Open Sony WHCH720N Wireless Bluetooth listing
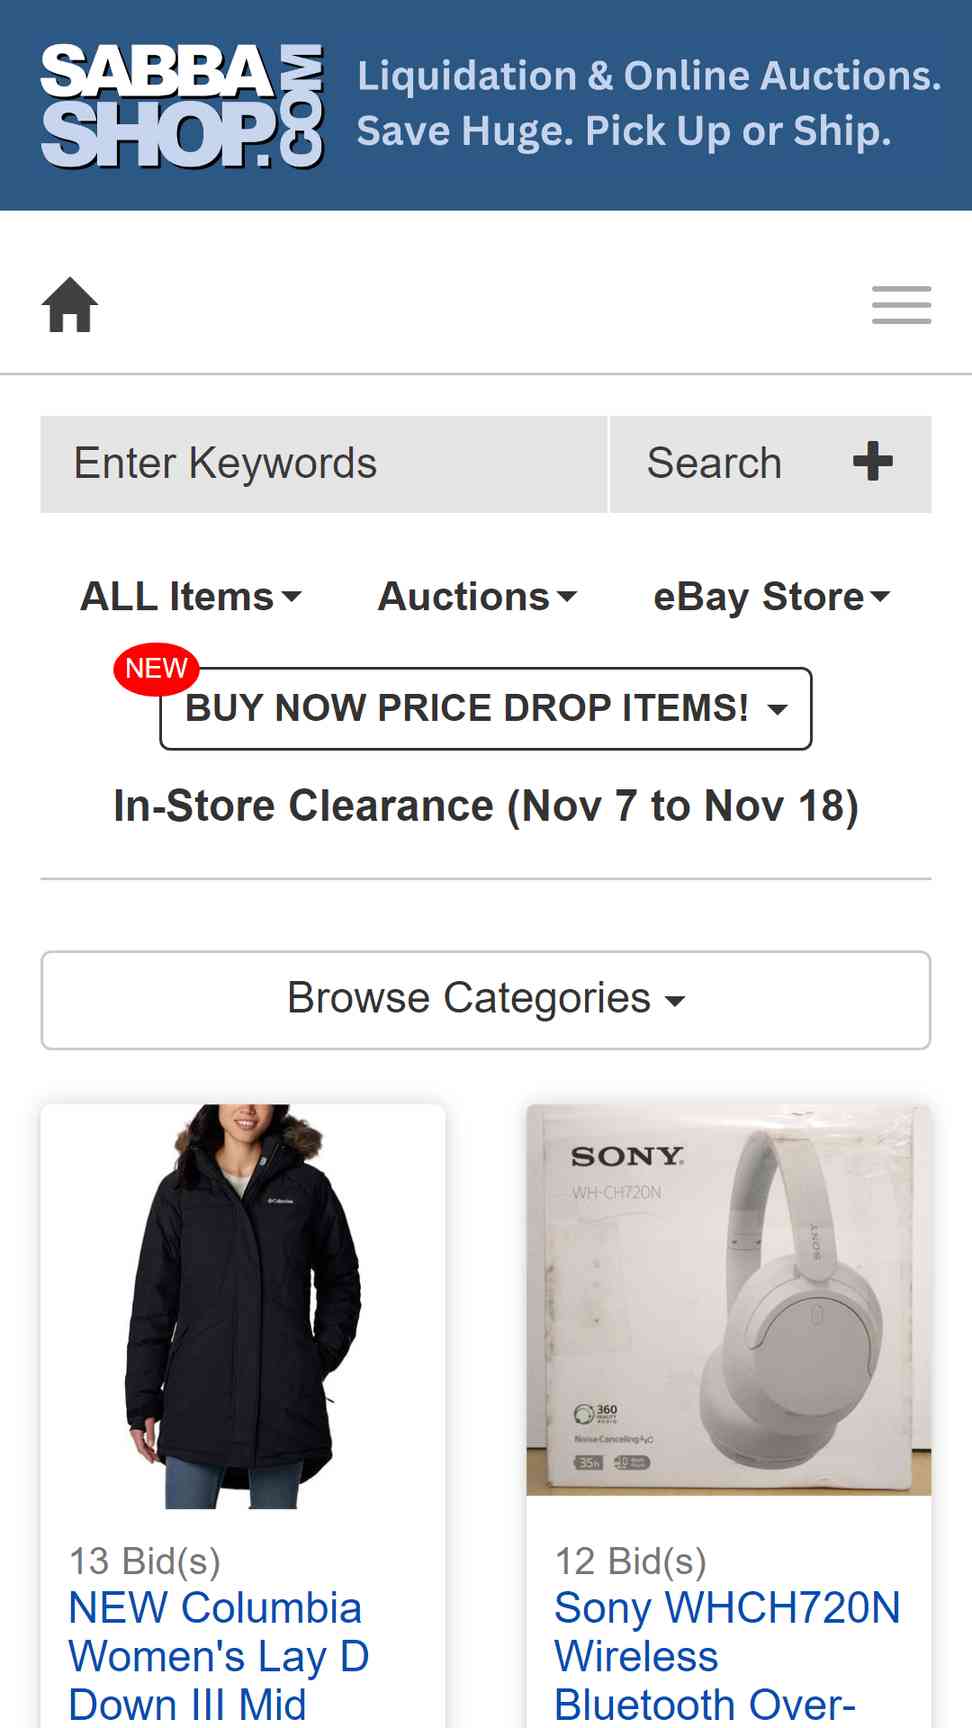 point(728,1656)
